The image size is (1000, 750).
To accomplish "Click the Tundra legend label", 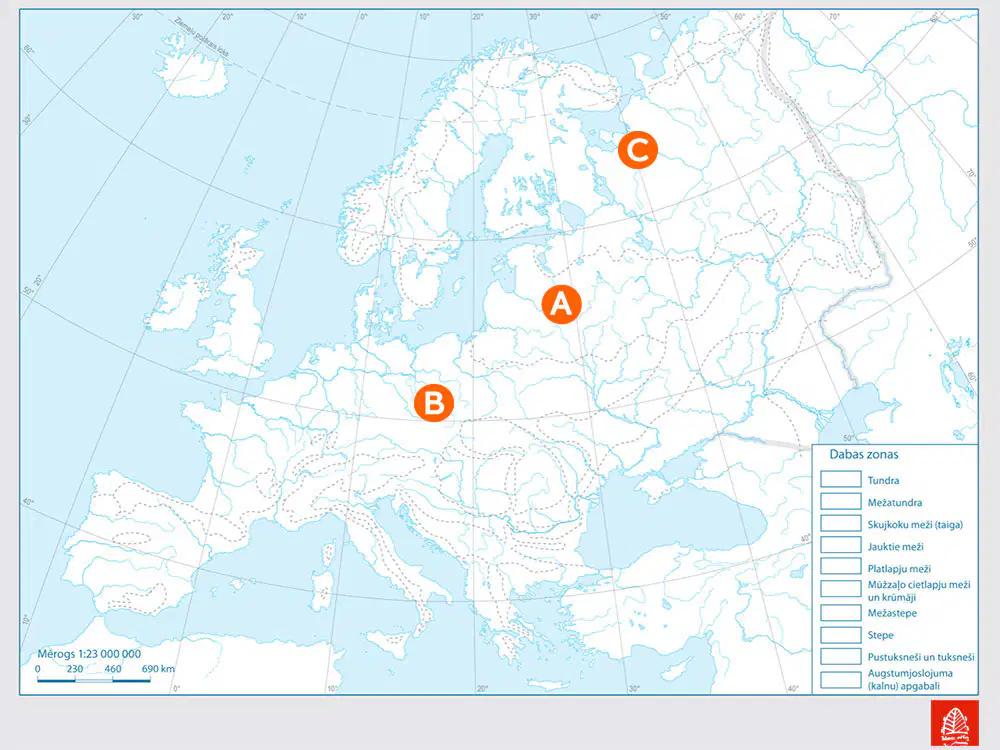I will (x=883, y=480).
